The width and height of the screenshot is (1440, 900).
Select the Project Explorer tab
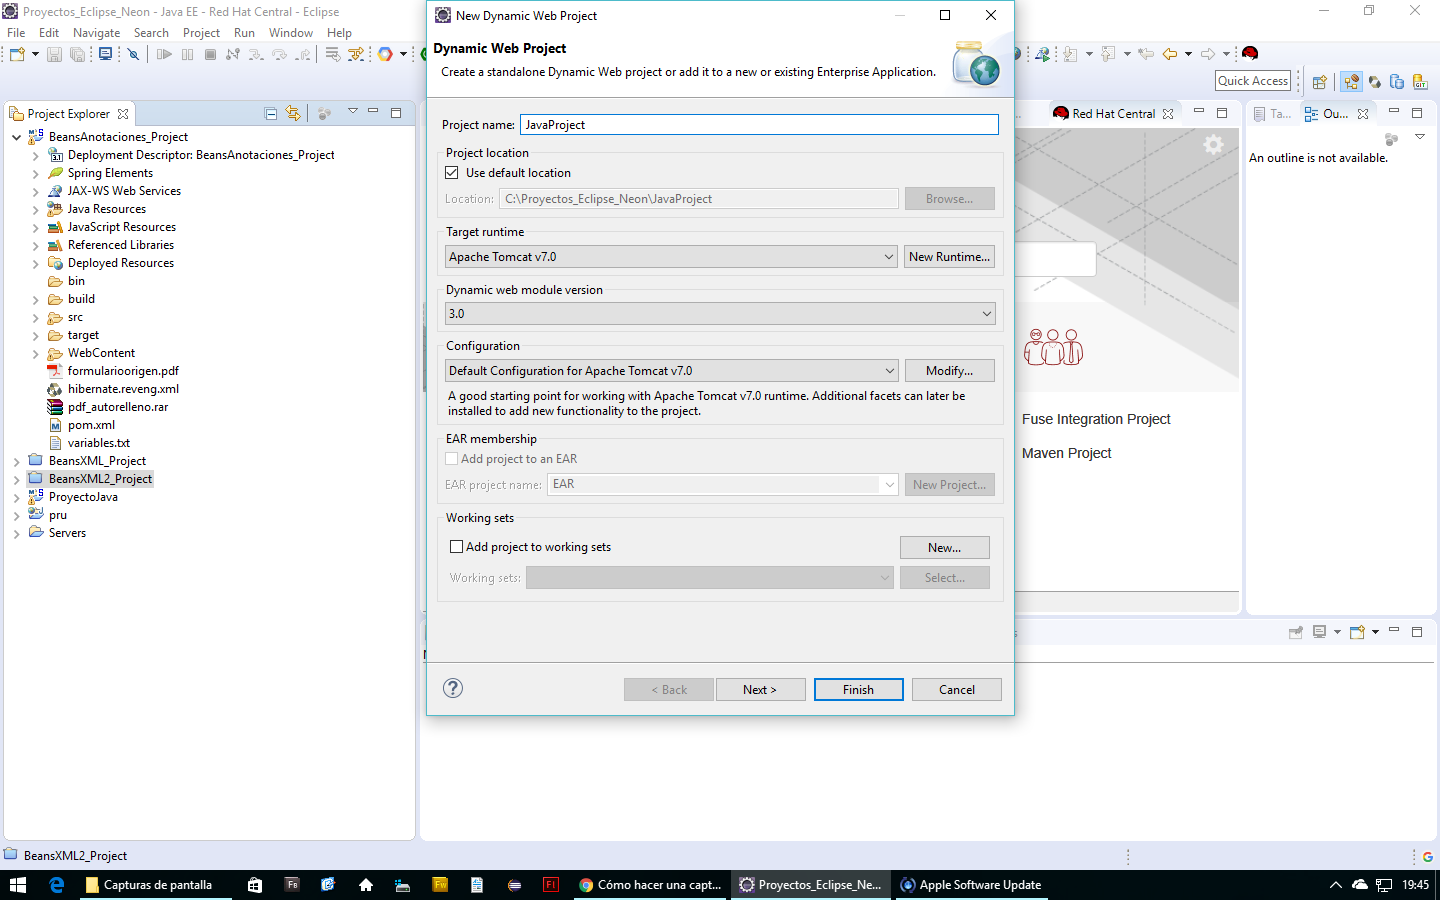click(69, 114)
